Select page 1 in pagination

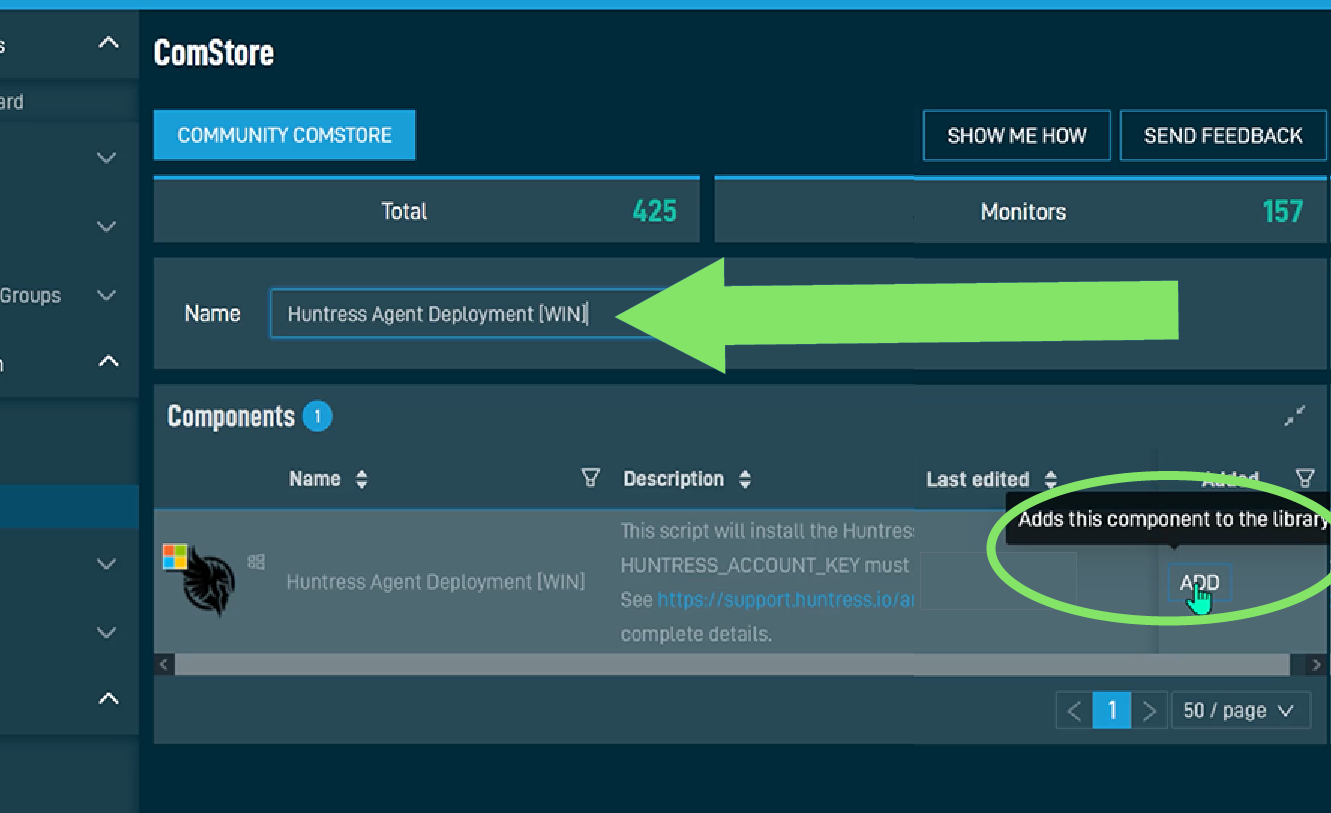click(x=1111, y=711)
